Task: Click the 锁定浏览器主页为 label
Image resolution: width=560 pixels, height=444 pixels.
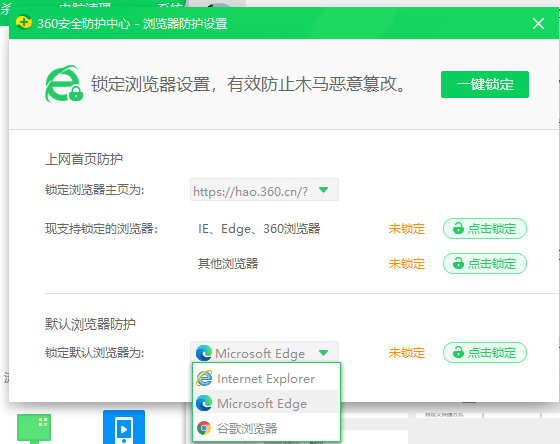Action: [95, 190]
